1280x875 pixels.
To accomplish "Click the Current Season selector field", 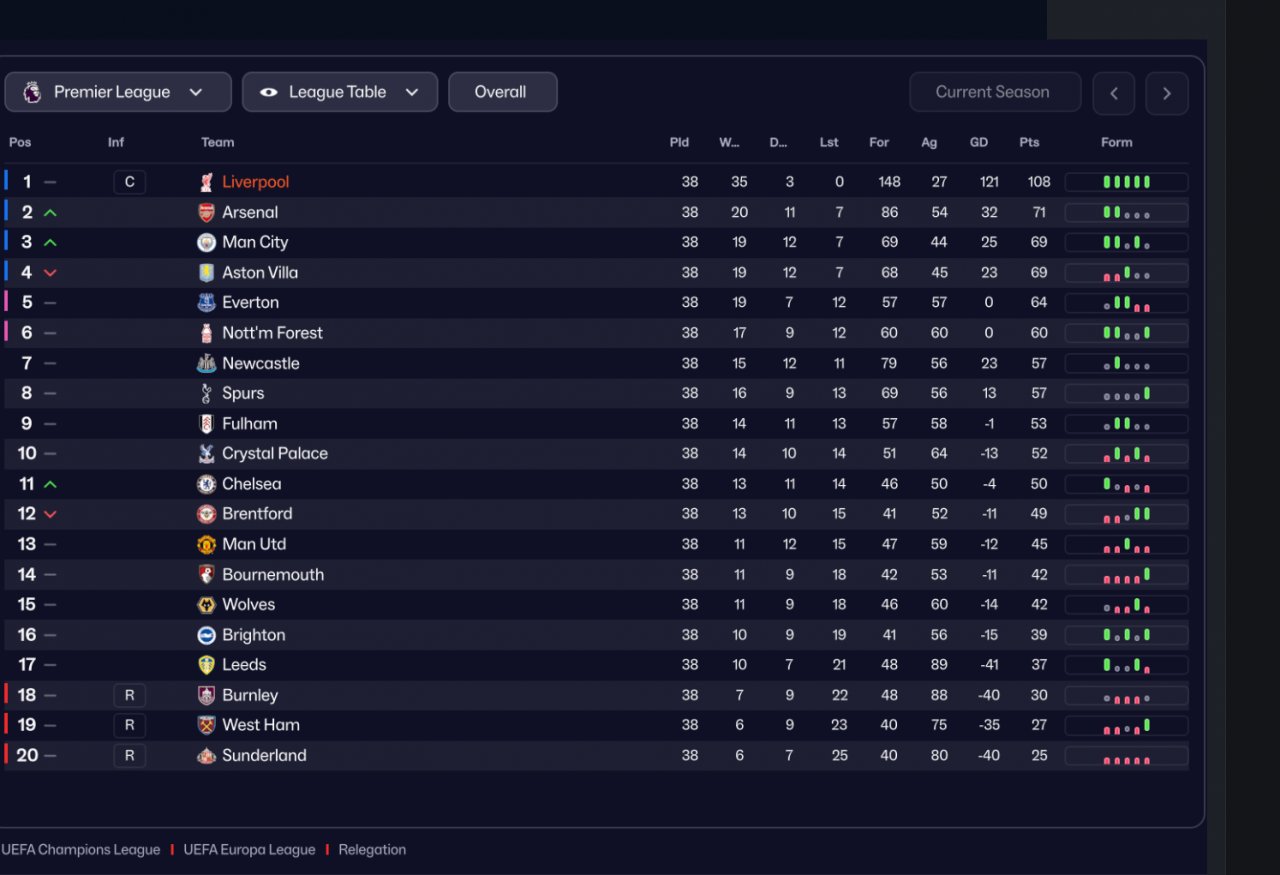I will (995, 92).
